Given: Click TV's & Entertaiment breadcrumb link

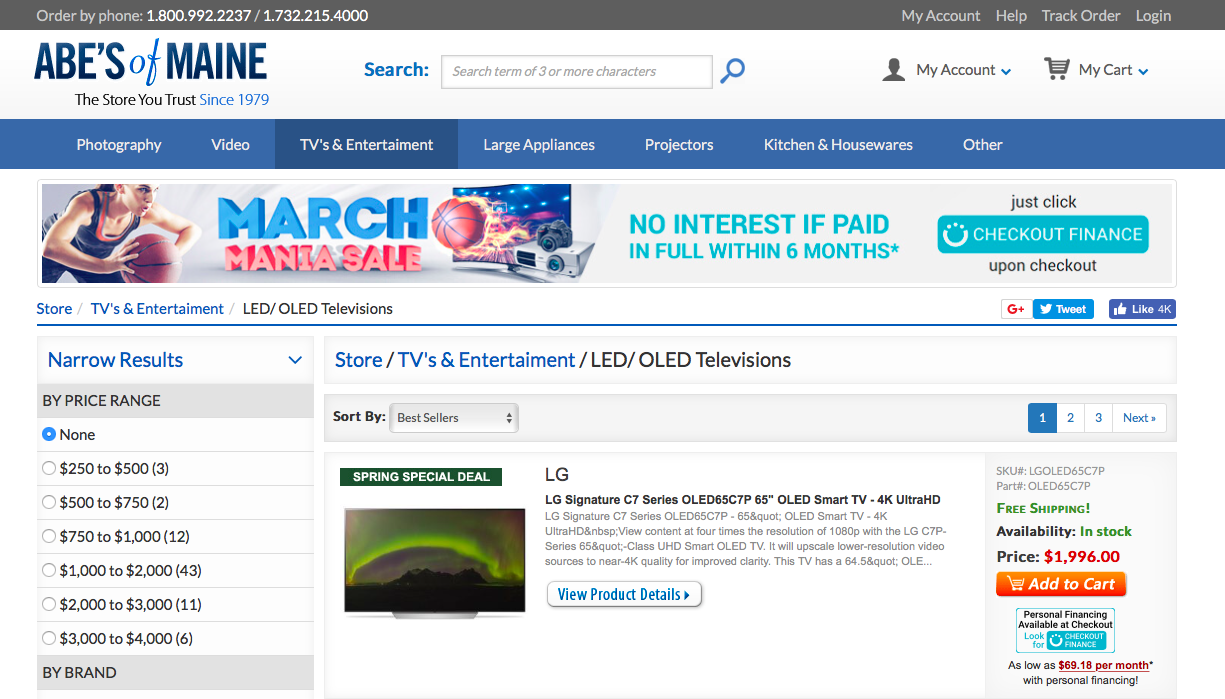Looking at the screenshot, I should [157, 309].
